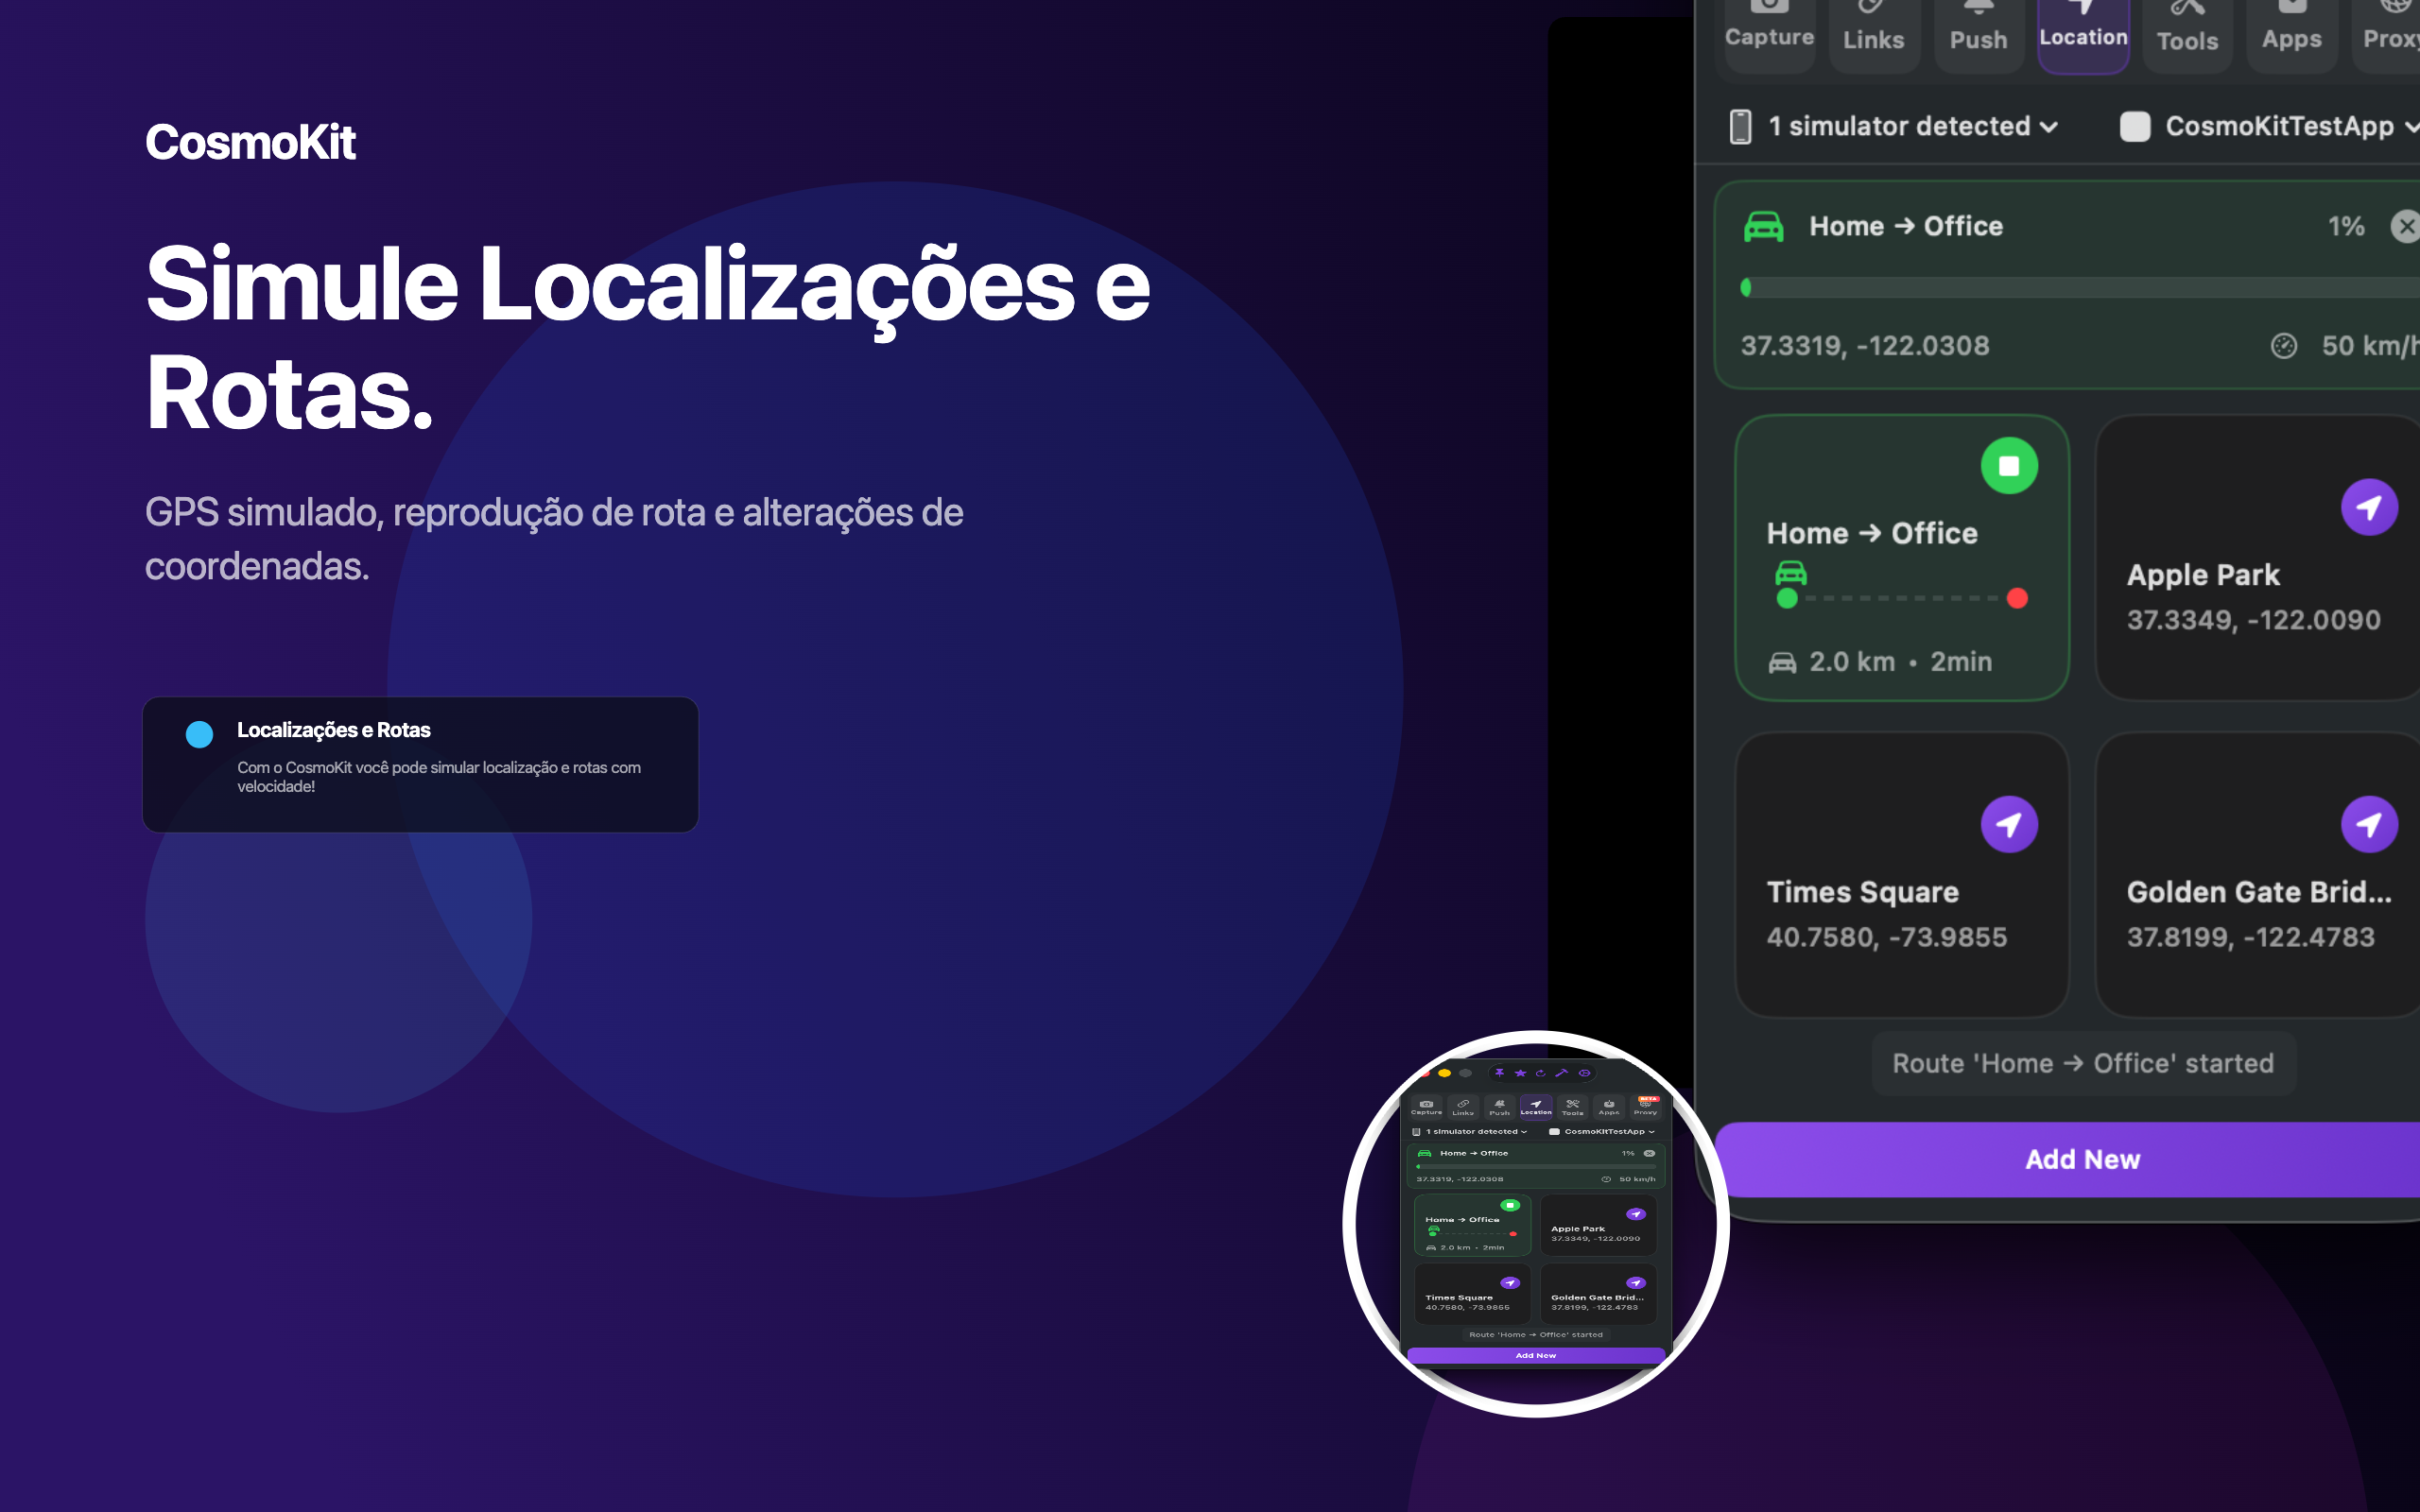Click the large "Route 'Home → Office' started" toast
The width and height of the screenshot is (2420, 1512).
pyautogui.click(x=2083, y=1063)
